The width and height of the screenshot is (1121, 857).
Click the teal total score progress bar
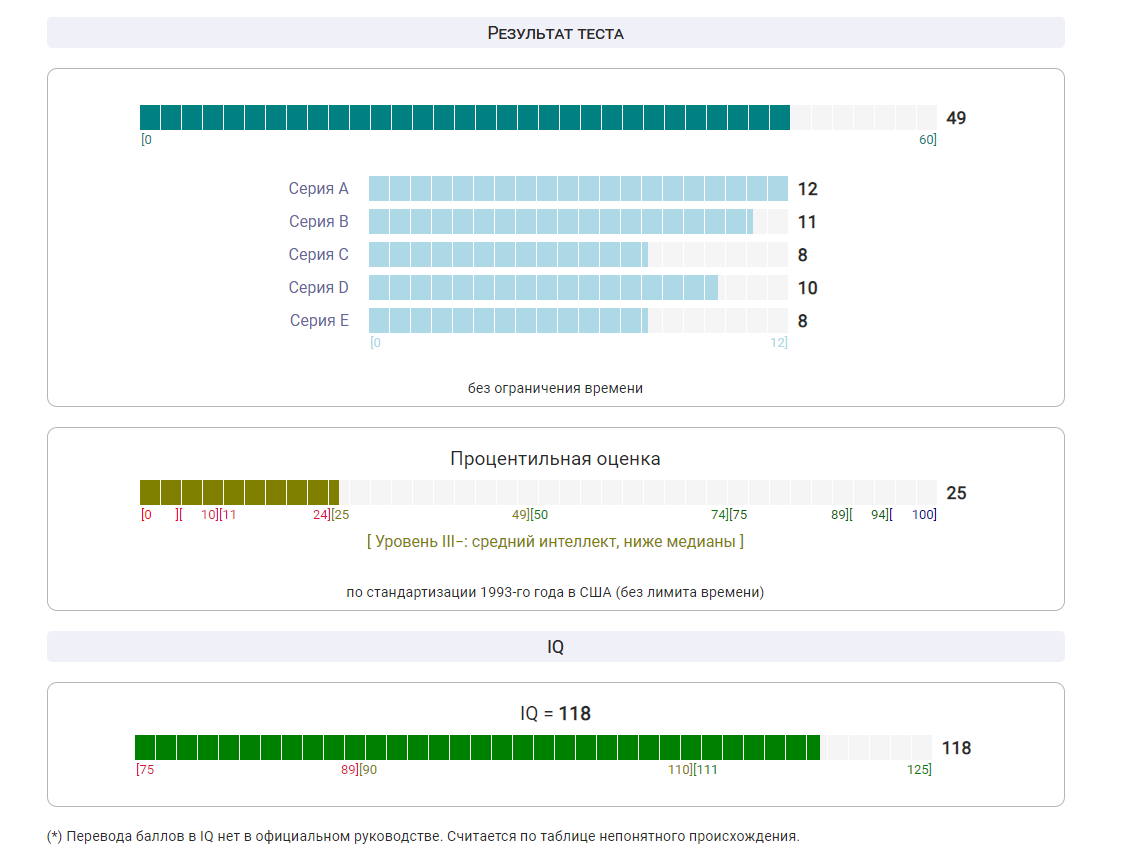click(x=464, y=118)
